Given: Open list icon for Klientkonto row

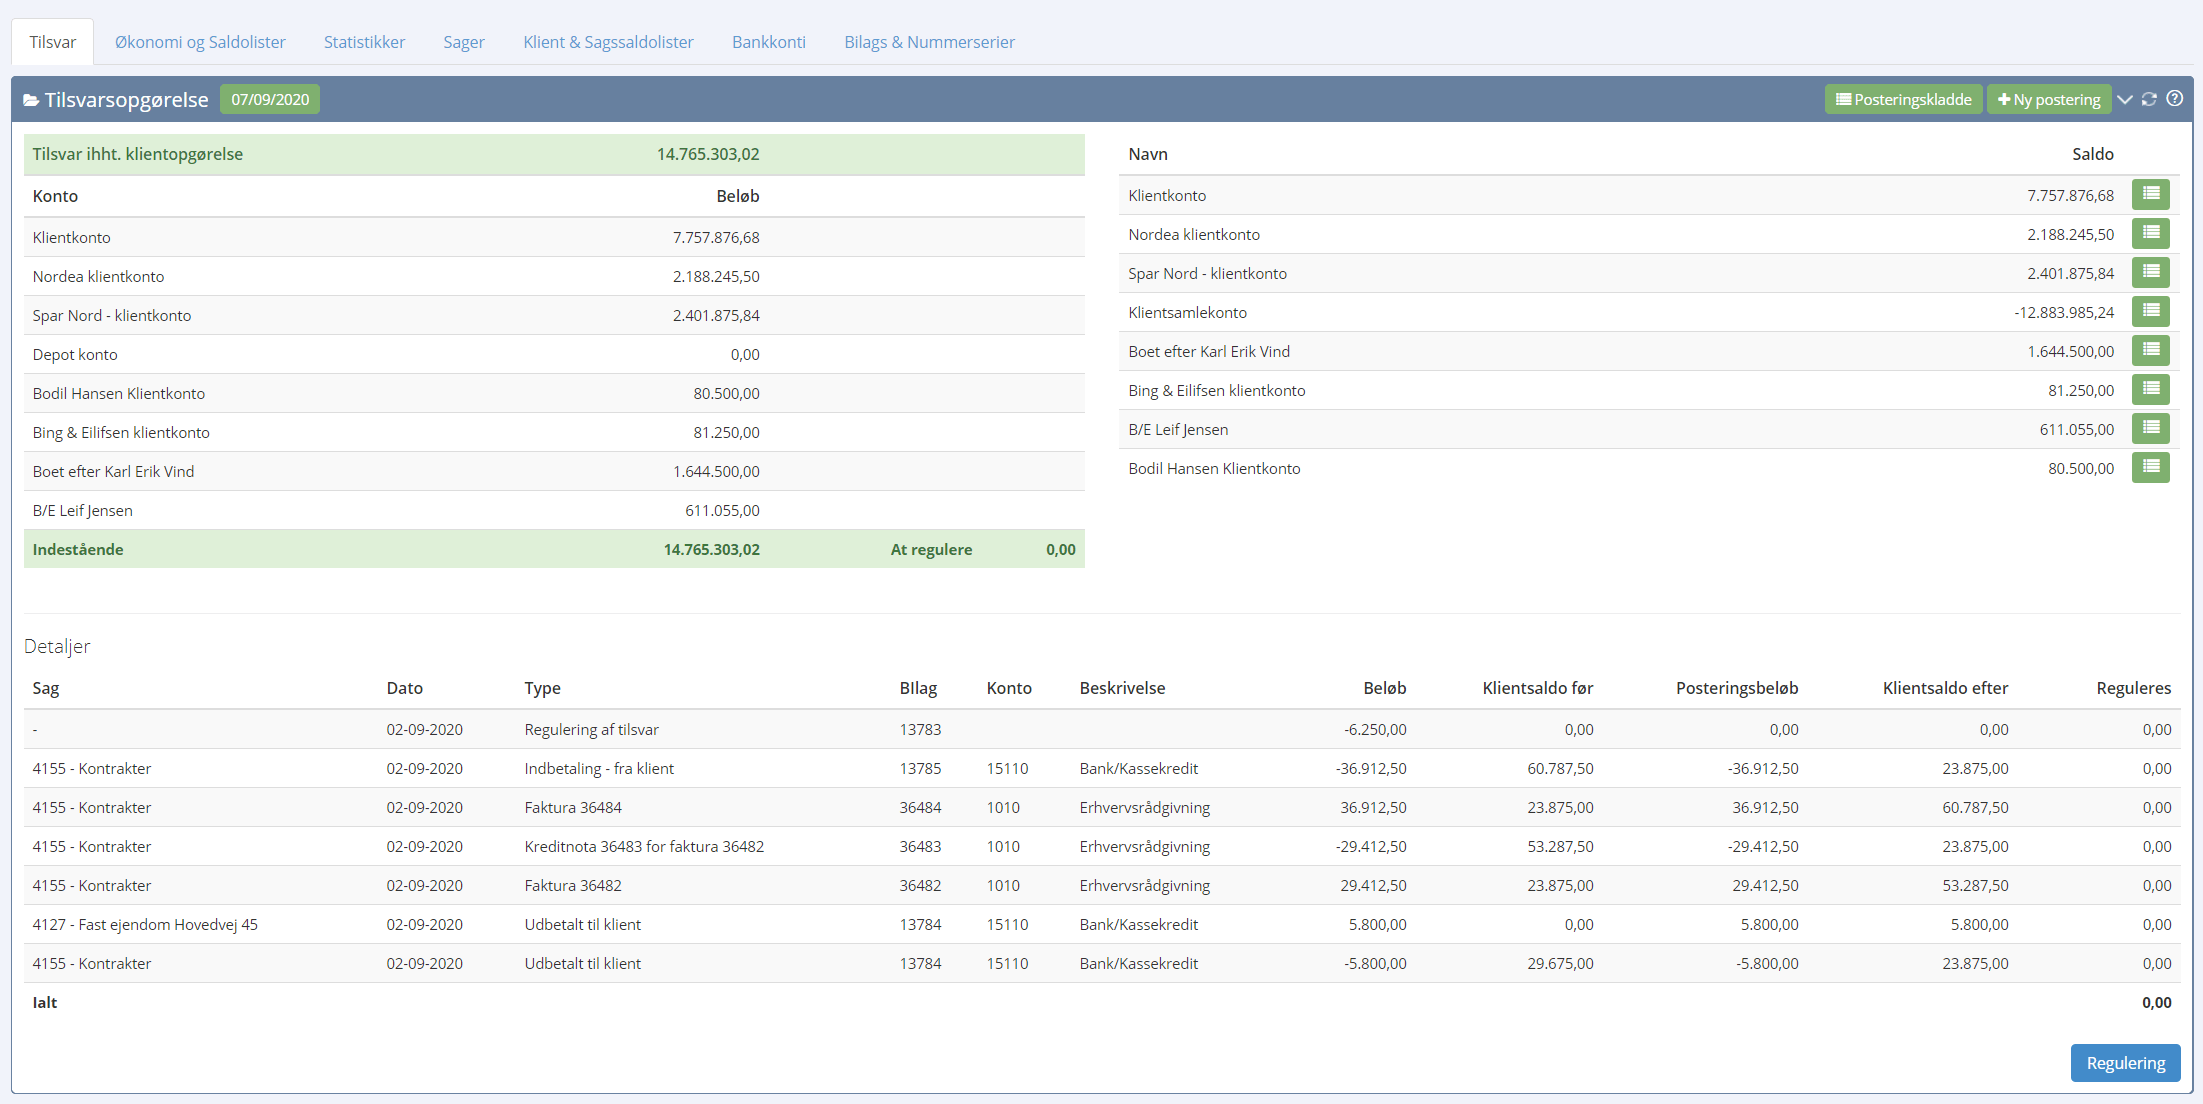Looking at the screenshot, I should click(x=2150, y=194).
